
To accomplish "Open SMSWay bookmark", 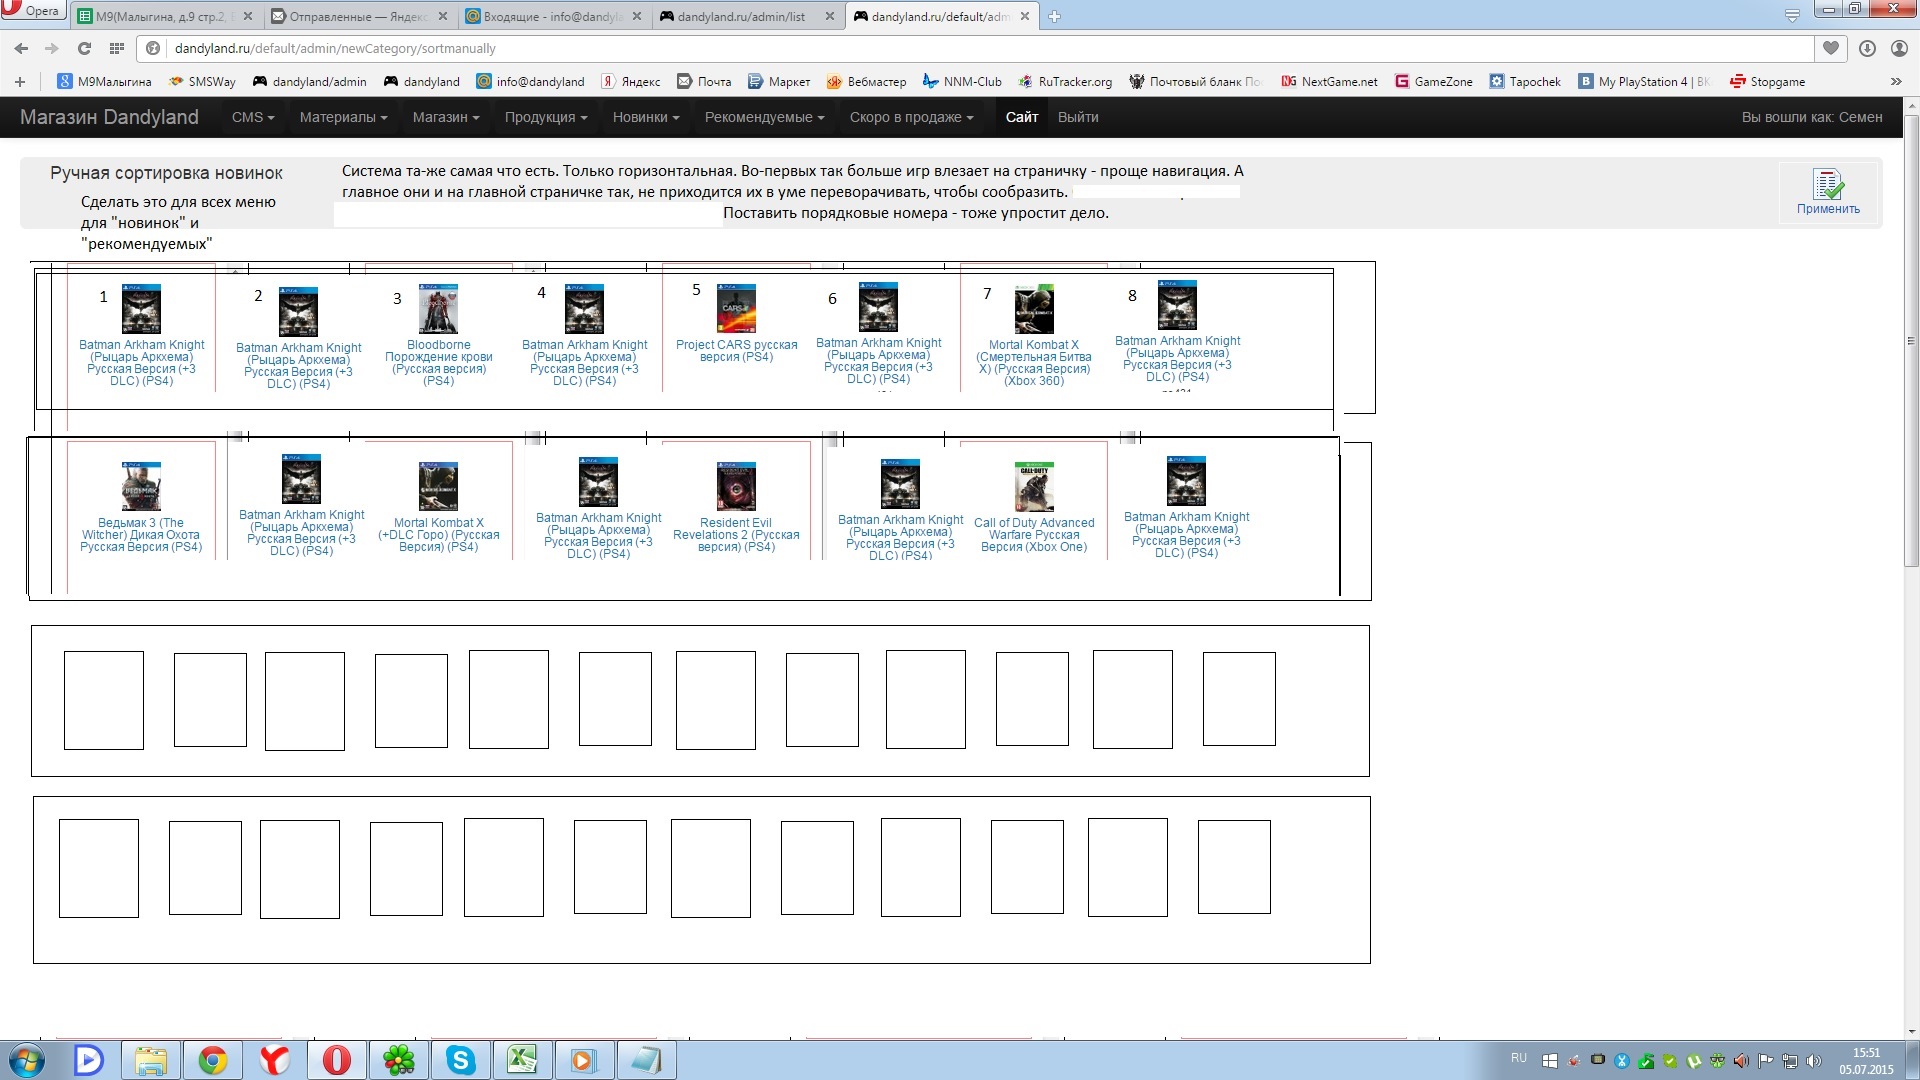I will (202, 82).
